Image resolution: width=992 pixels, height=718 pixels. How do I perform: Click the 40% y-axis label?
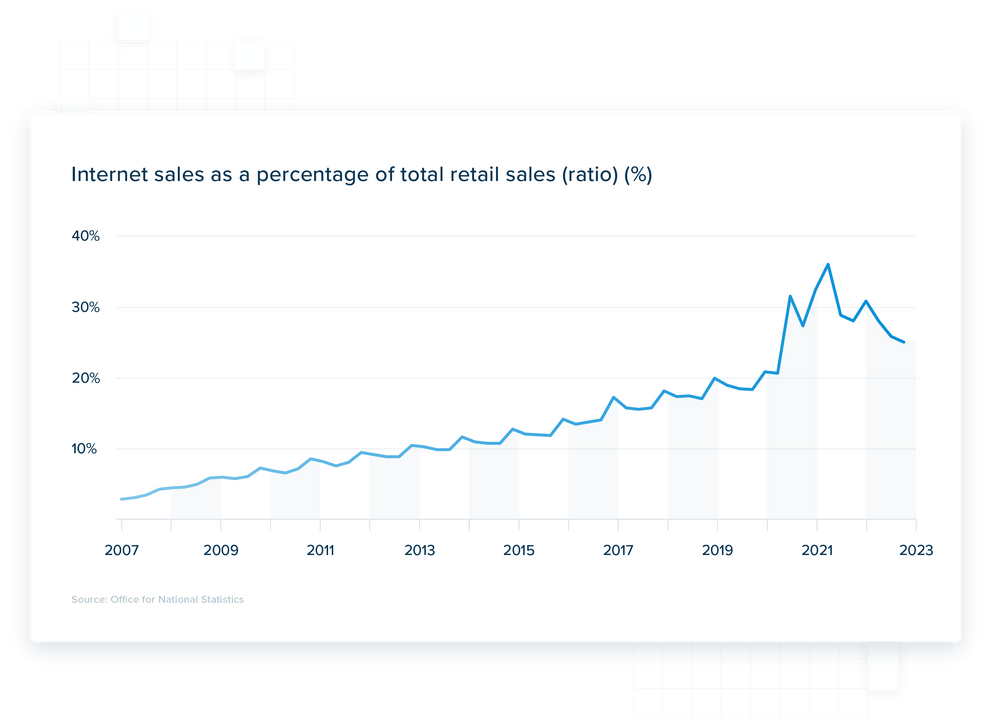coord(85,236)
